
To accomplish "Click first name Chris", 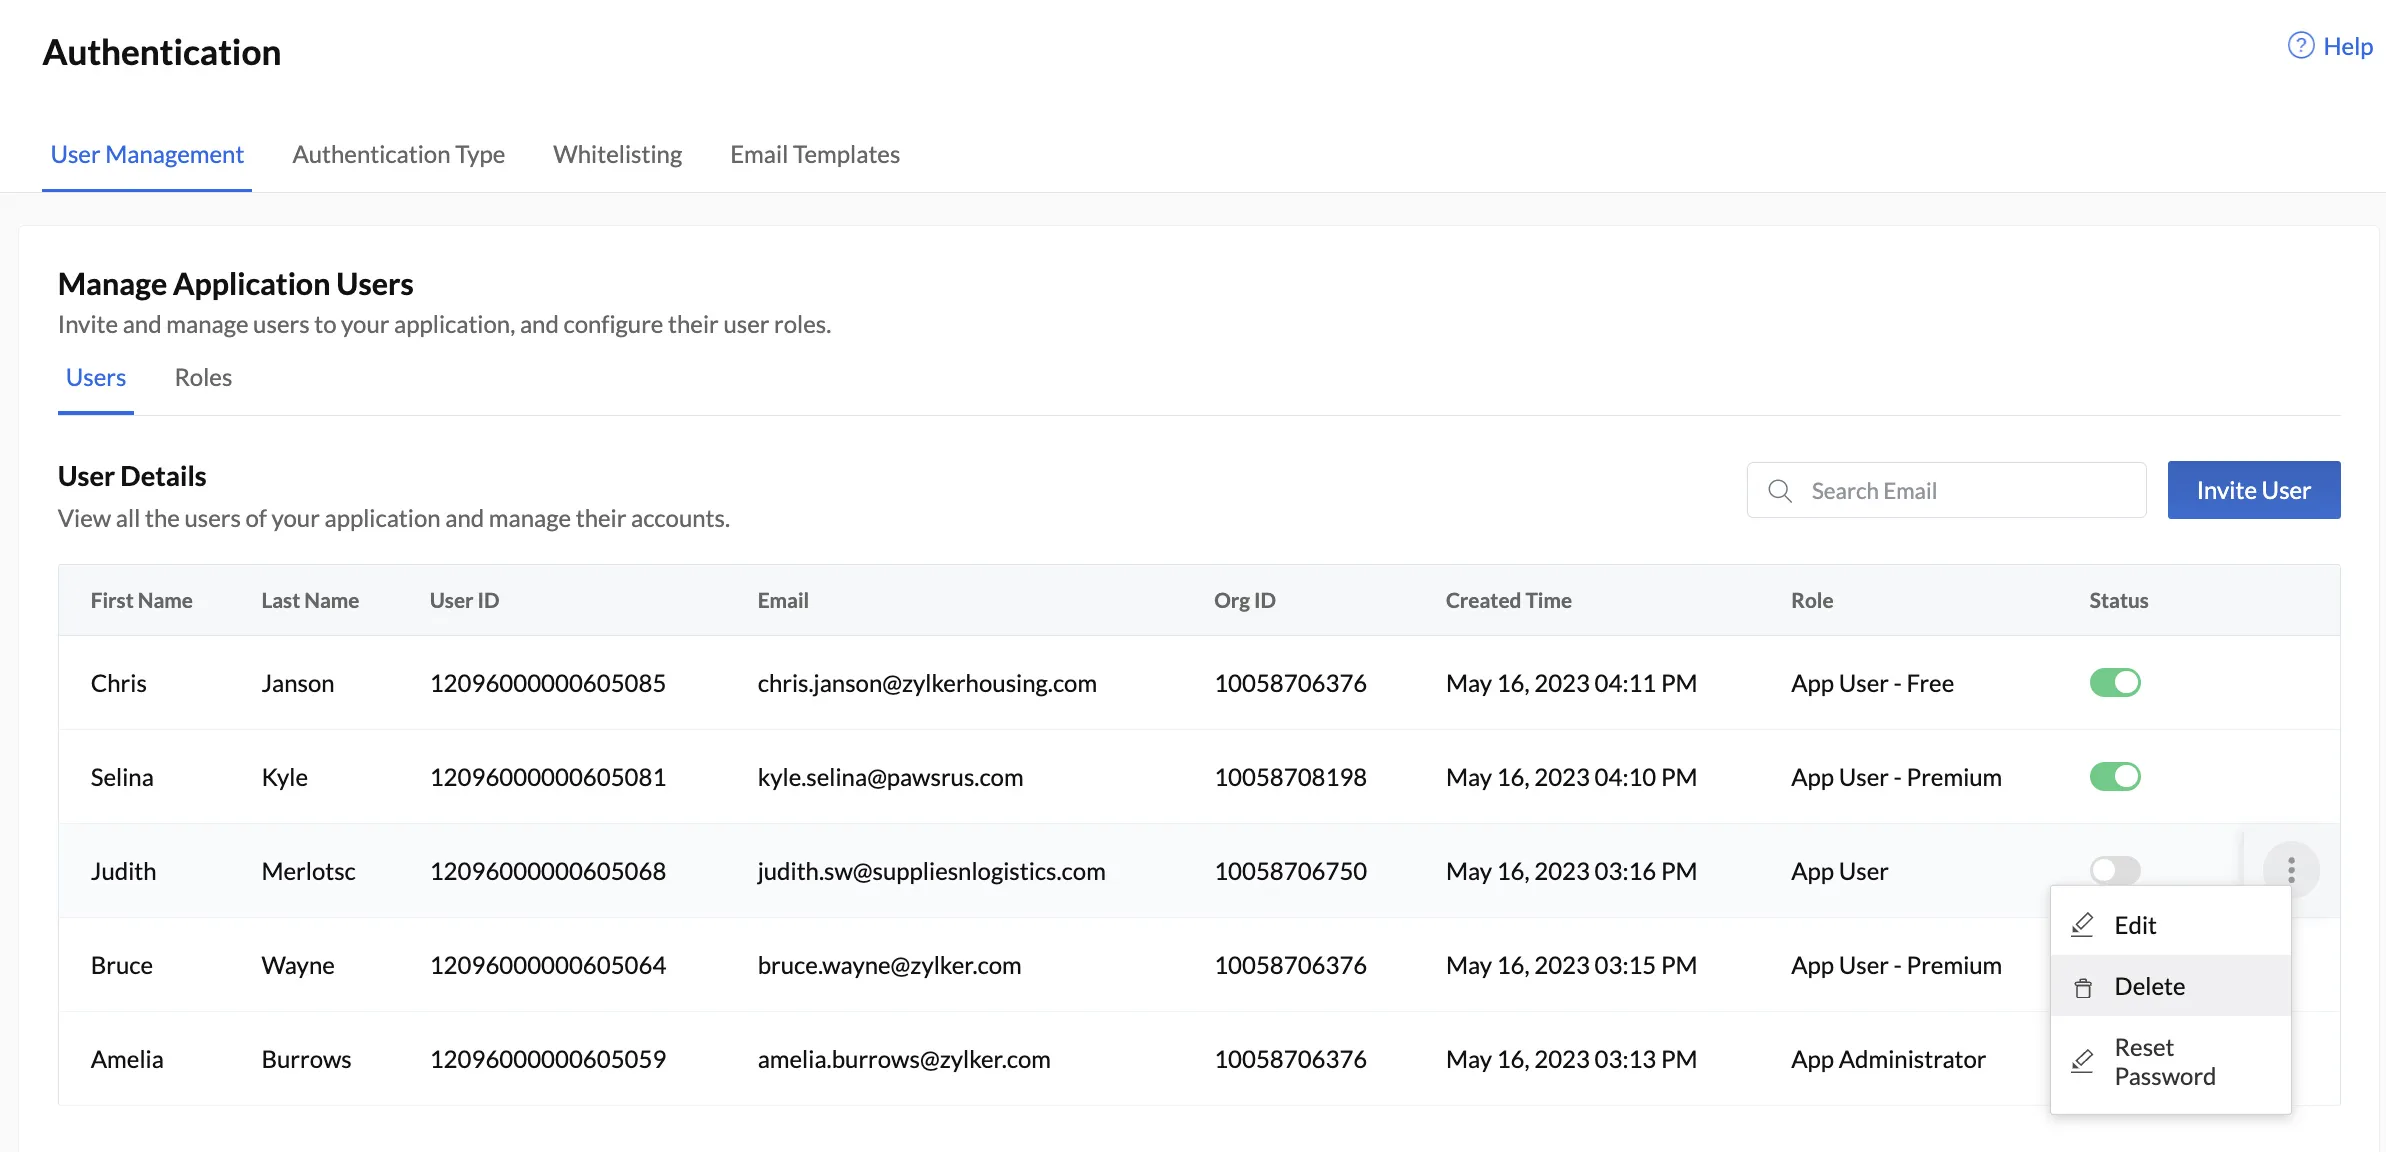I will [x=118, y=683].
